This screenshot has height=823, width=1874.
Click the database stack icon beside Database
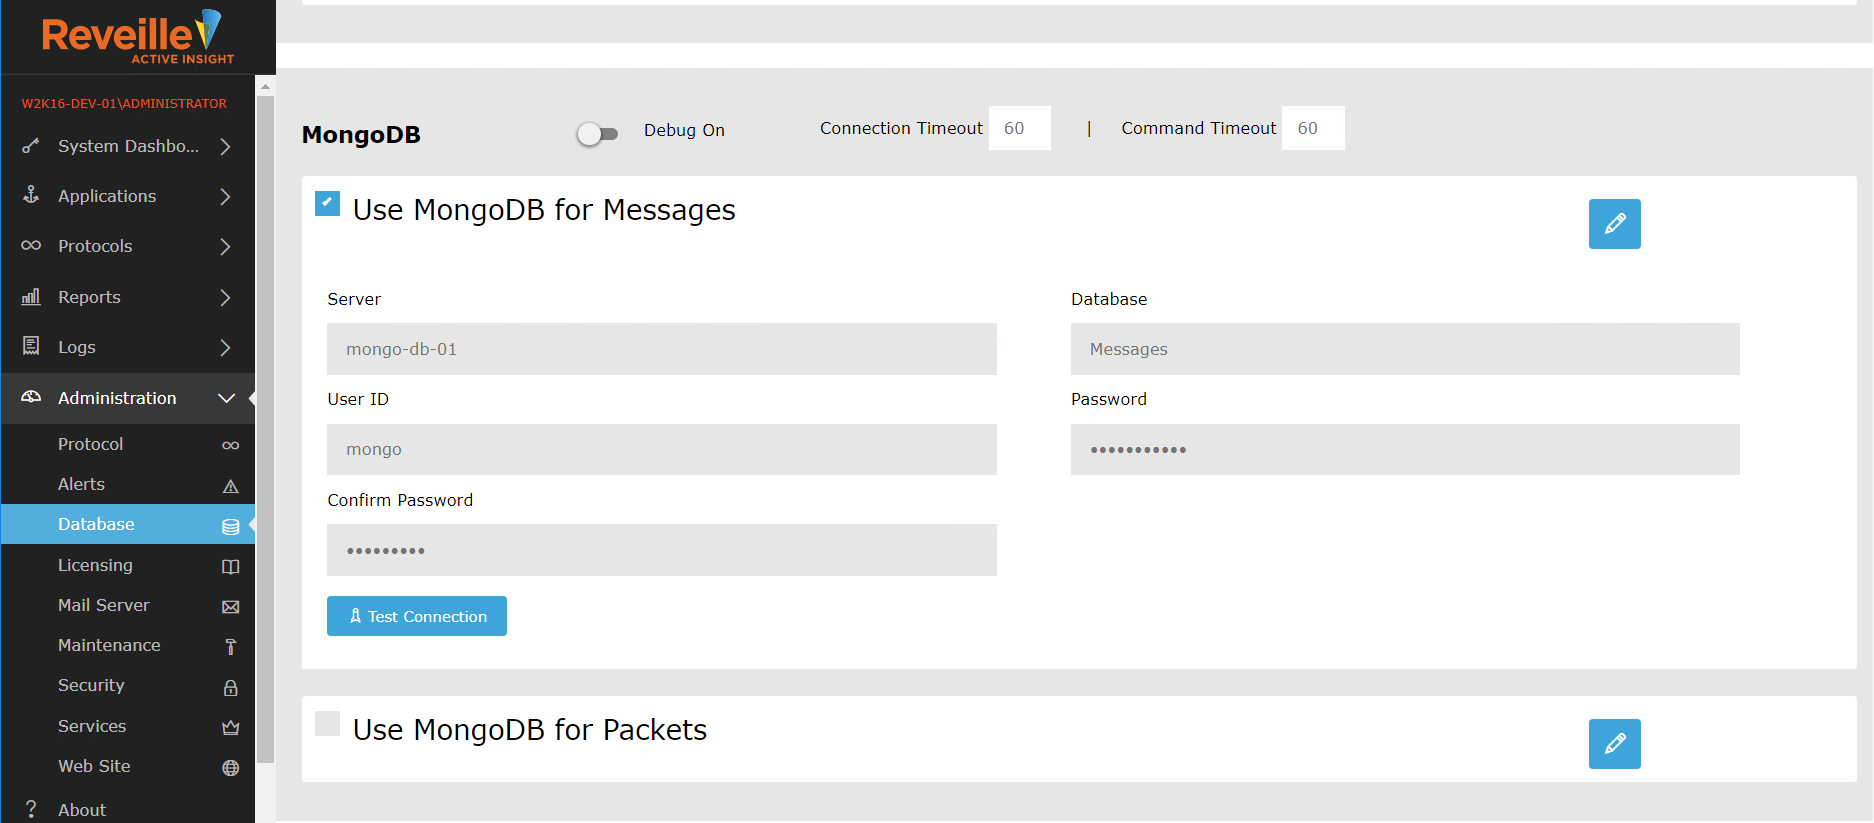(x=230, y=526)
